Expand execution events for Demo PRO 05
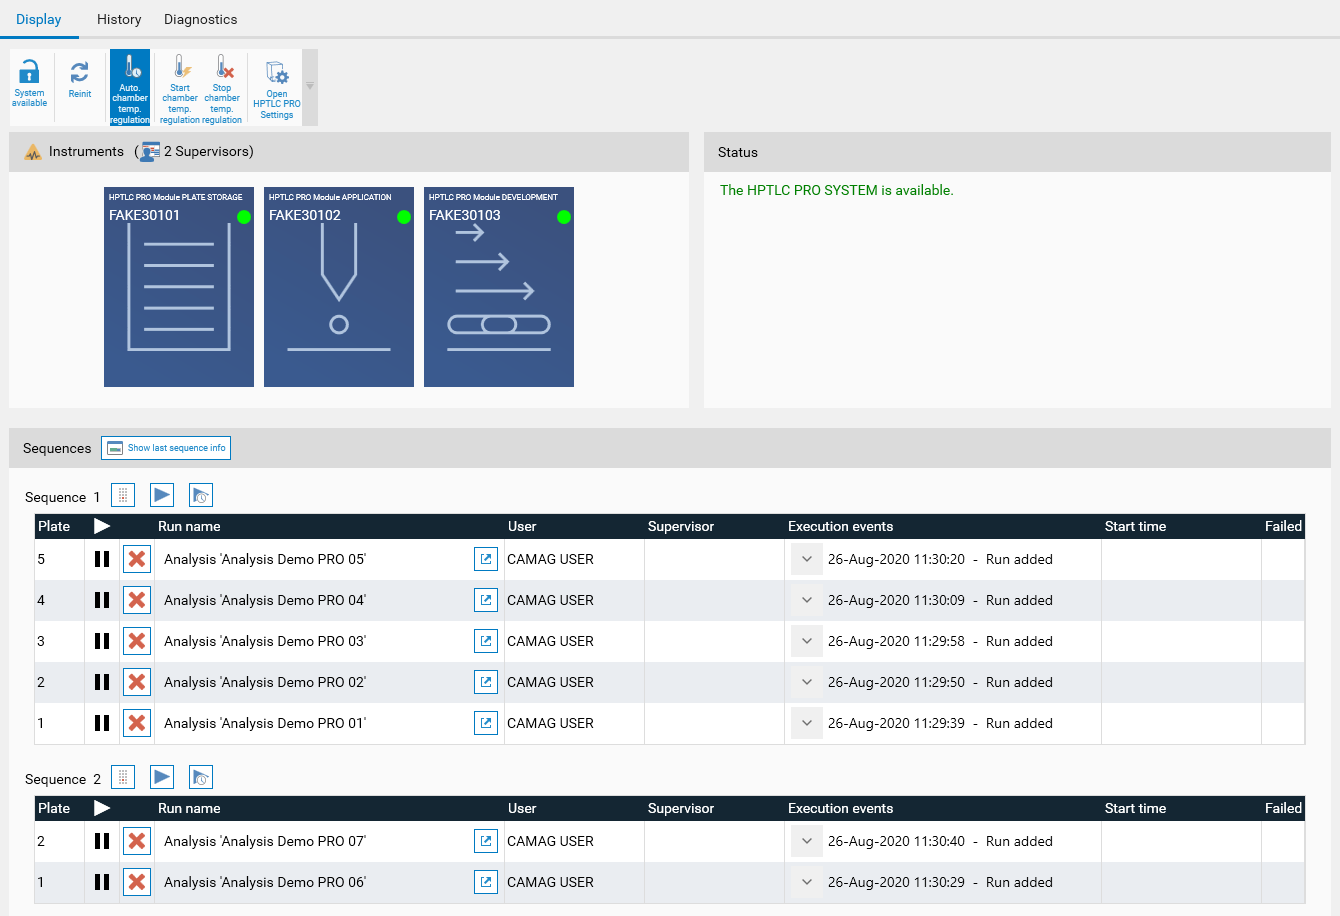This screenshot has width=1340, height=916. tap(807, 559)
